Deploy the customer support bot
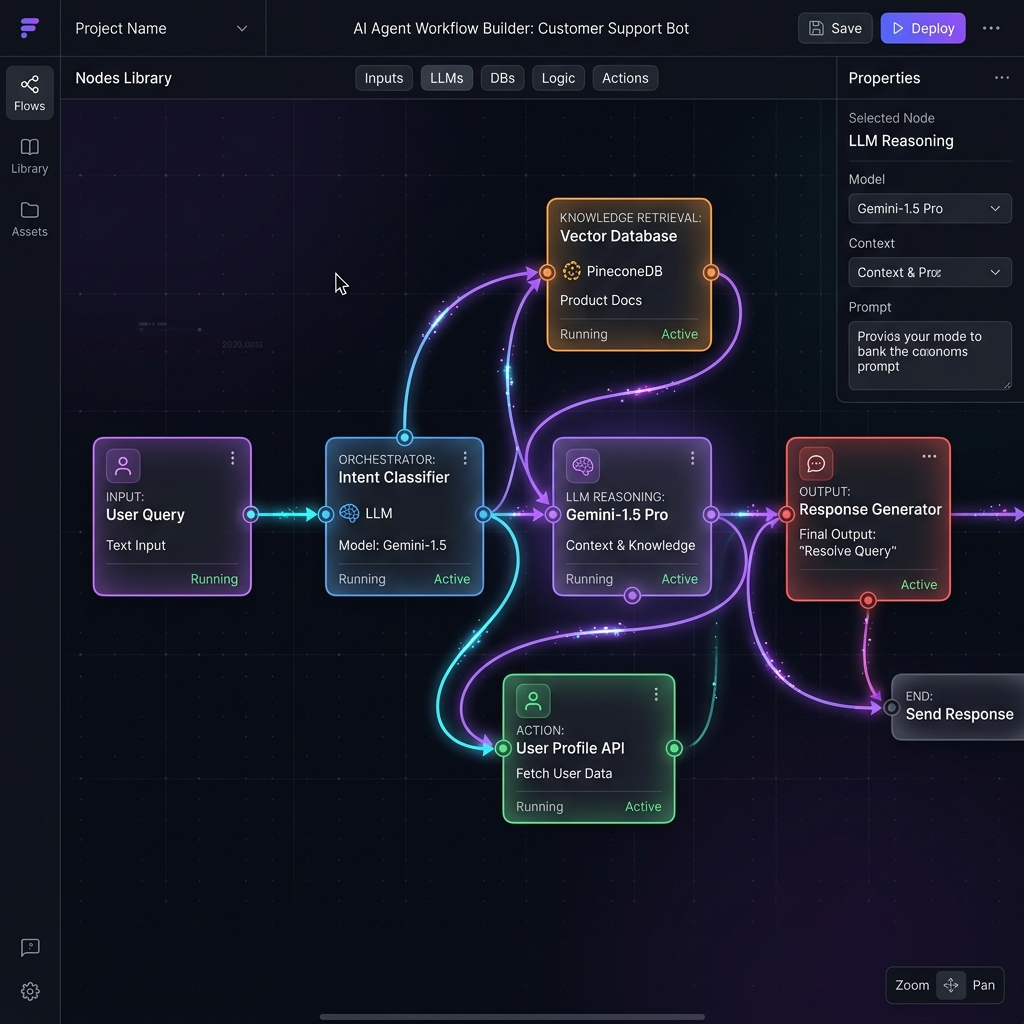 coord(923,28)
